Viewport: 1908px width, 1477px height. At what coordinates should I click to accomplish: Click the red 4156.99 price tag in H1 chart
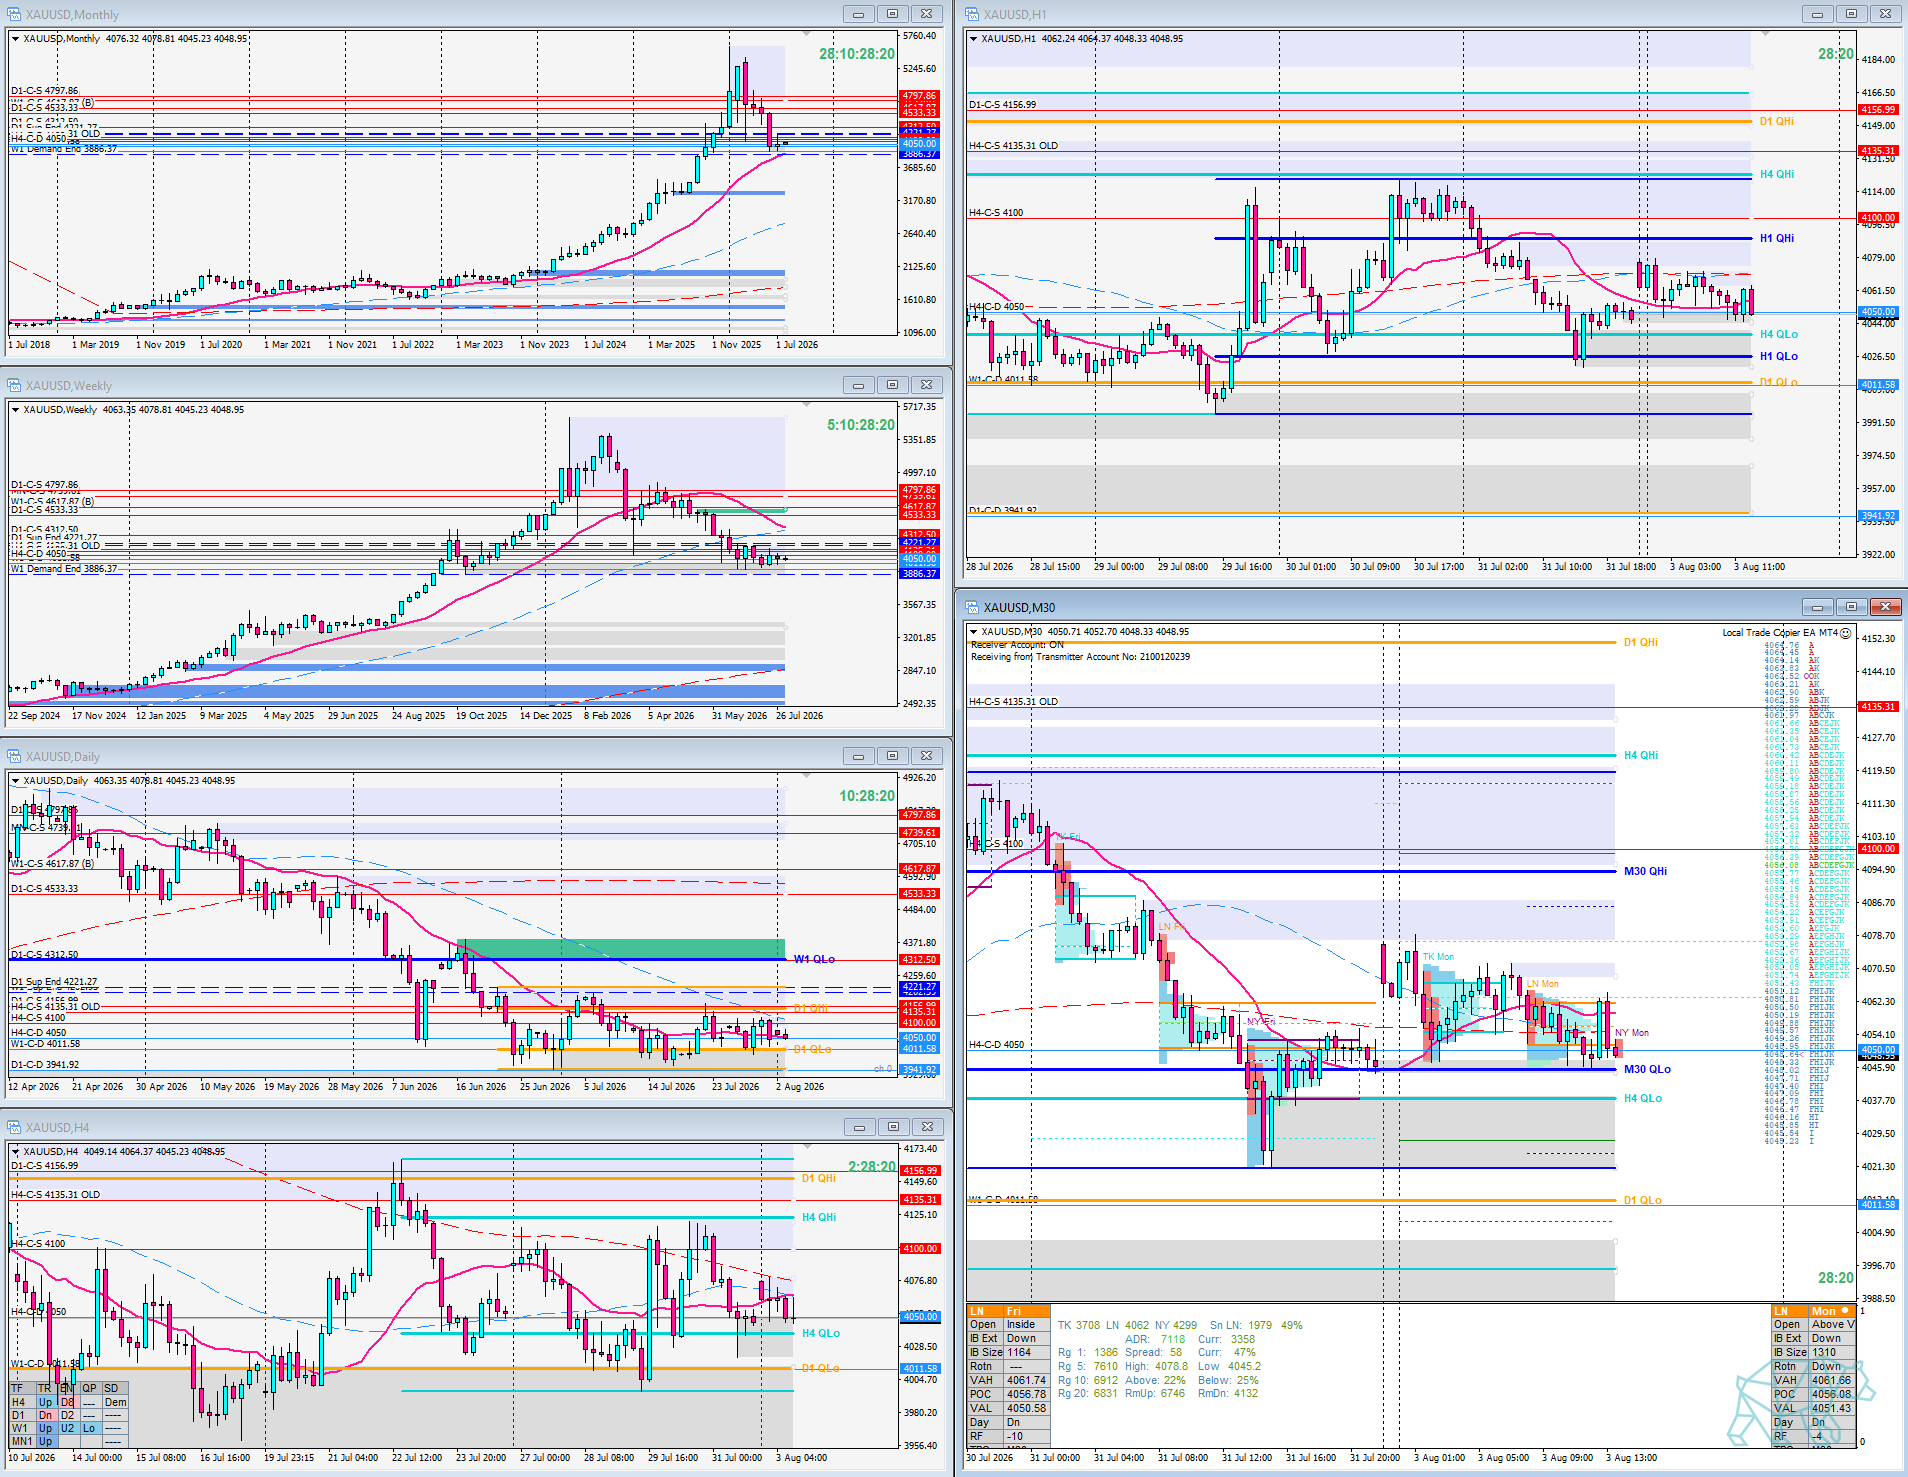(x=1878, y=110)
